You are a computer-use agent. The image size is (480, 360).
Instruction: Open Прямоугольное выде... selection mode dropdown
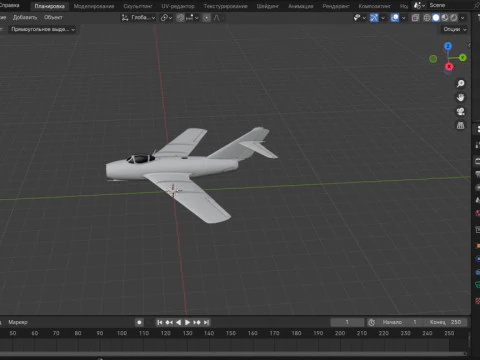click(42, 29)
